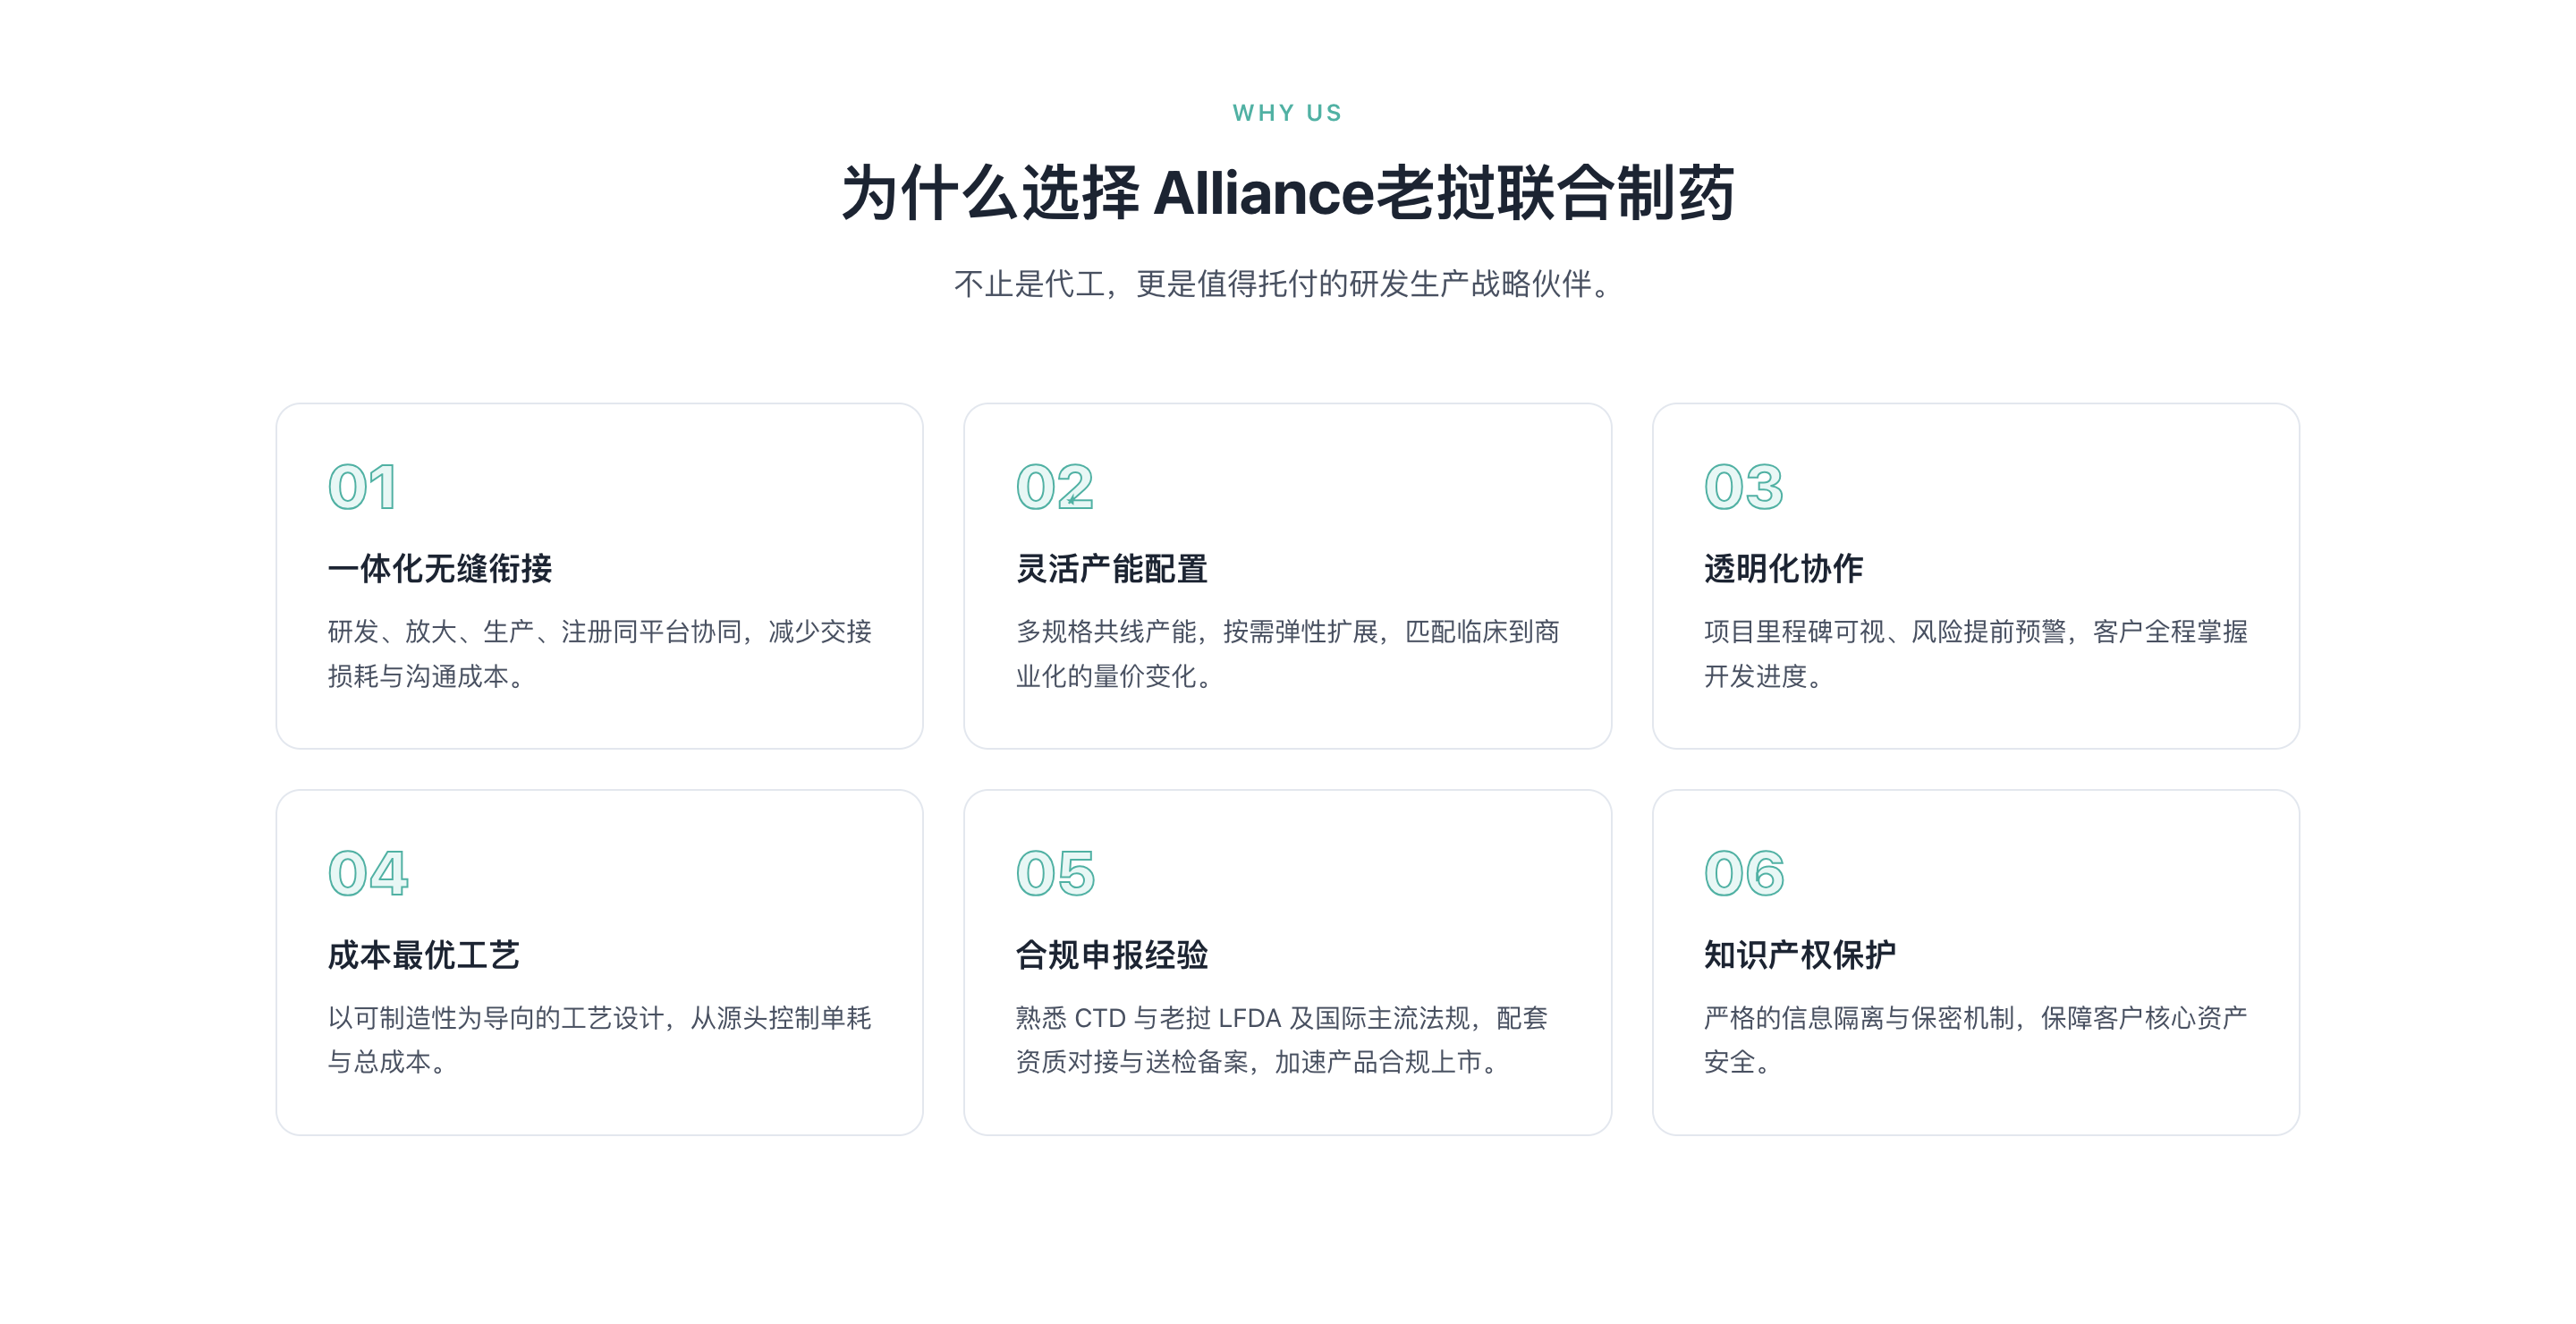Select the card title "灵活产能配置"
The height and width of the screenshot is (1324, 2576).
point(1112,569)
